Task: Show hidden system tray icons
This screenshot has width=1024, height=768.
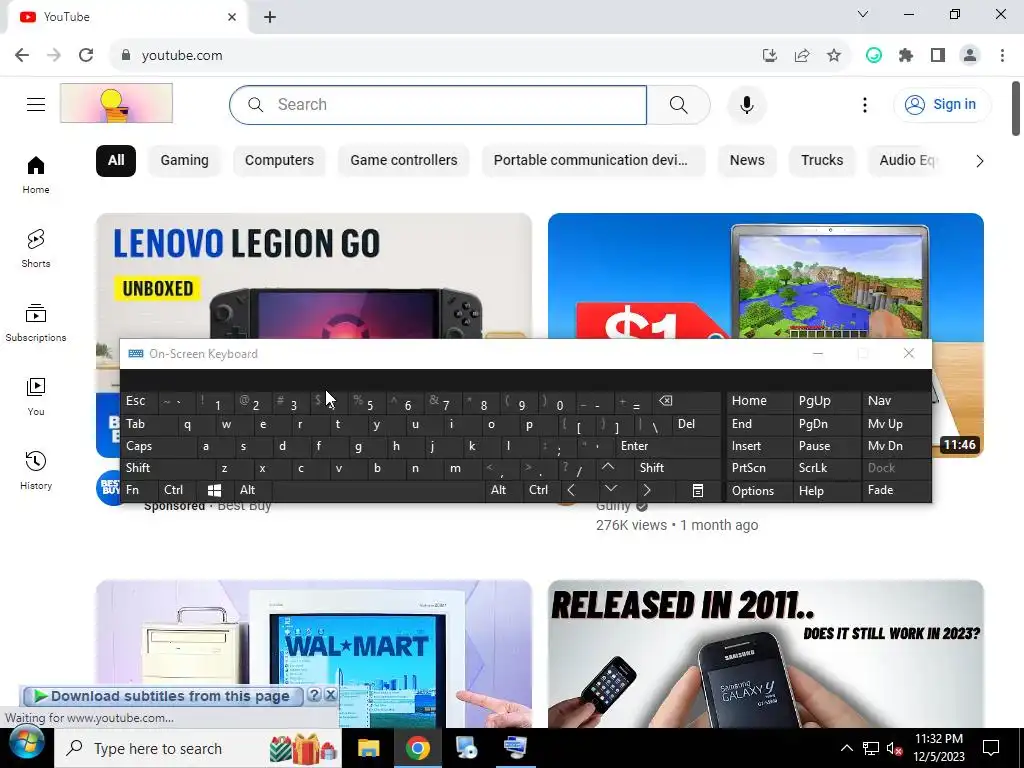Action: tap(846, 748)
